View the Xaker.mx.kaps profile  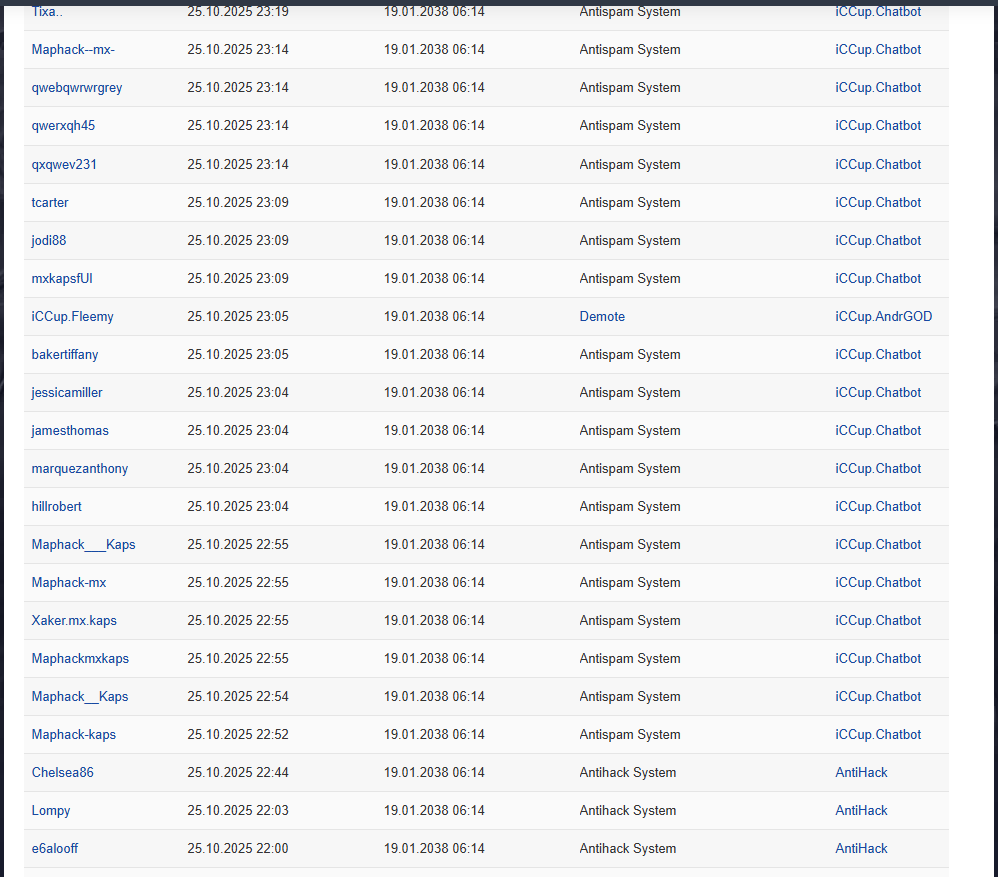[x=74, y=621]
